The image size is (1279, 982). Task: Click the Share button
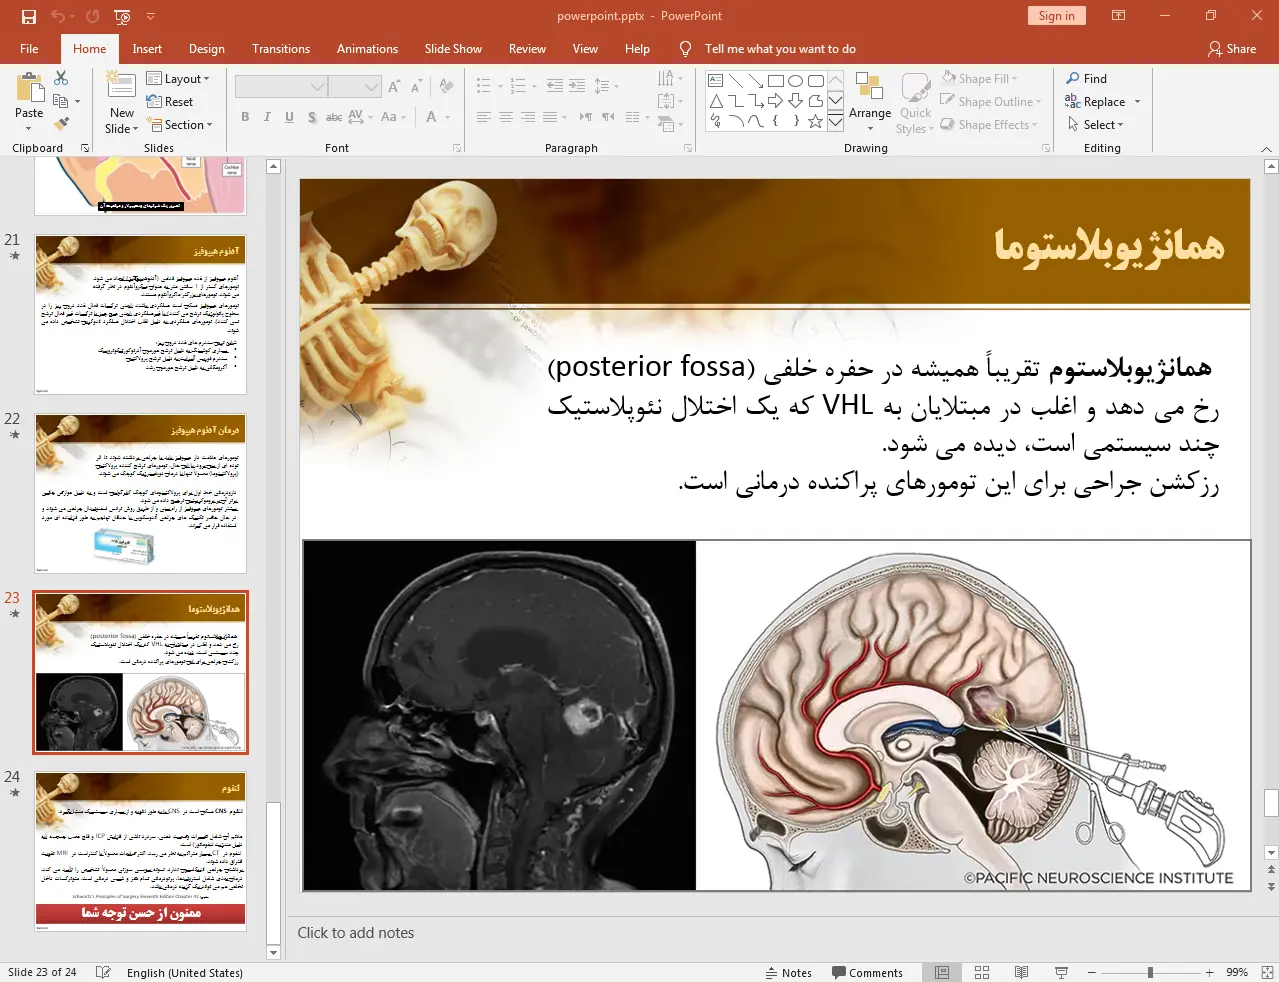pyautogui.click(x=1232, y=49)
